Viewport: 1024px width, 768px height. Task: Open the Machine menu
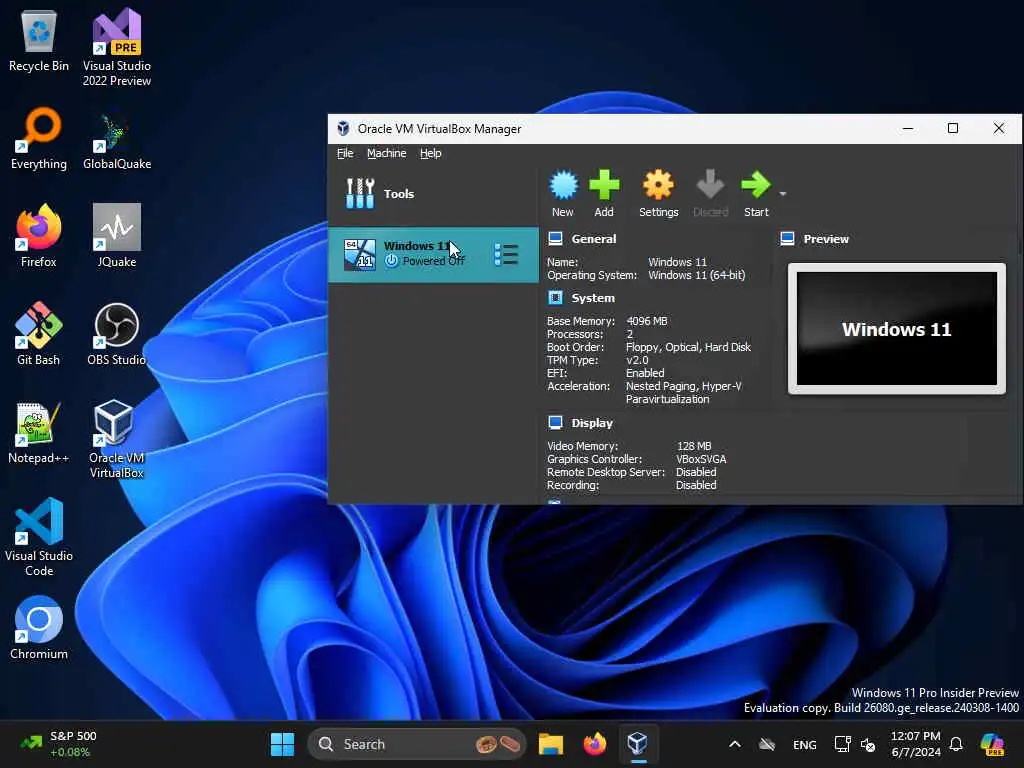pyautogui.click(x=387, y=153)
